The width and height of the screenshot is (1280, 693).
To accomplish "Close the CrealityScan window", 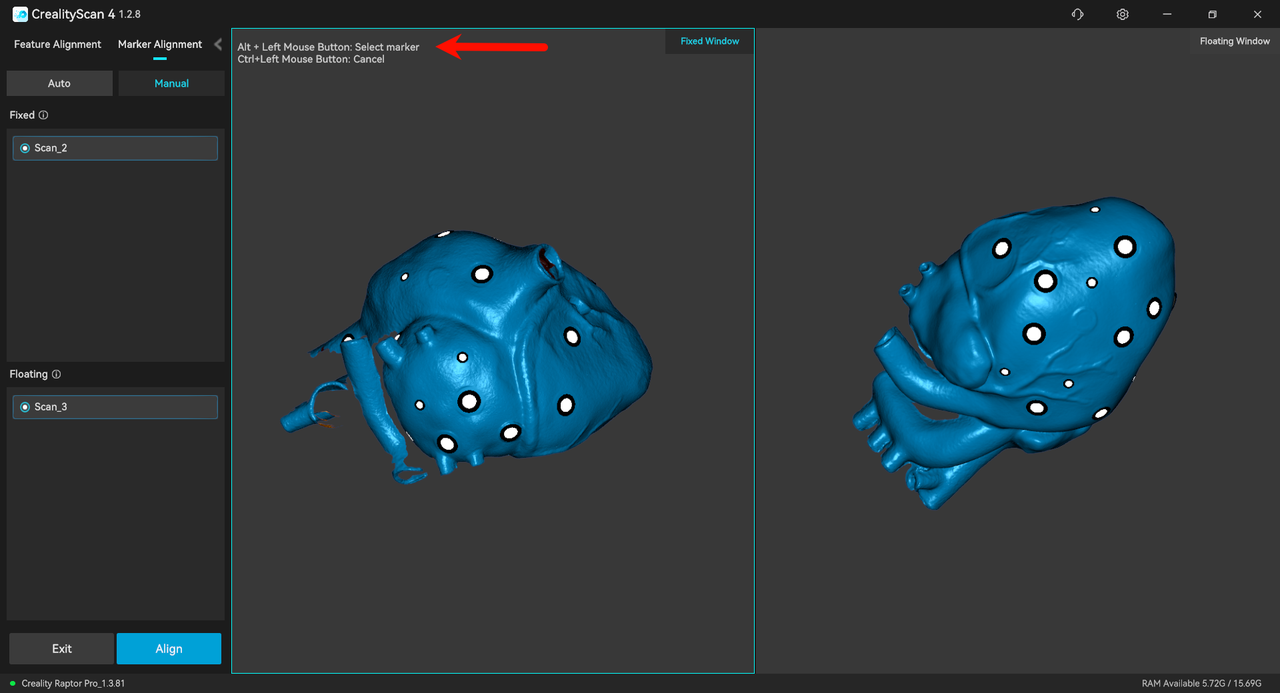I will (1257, 14).
